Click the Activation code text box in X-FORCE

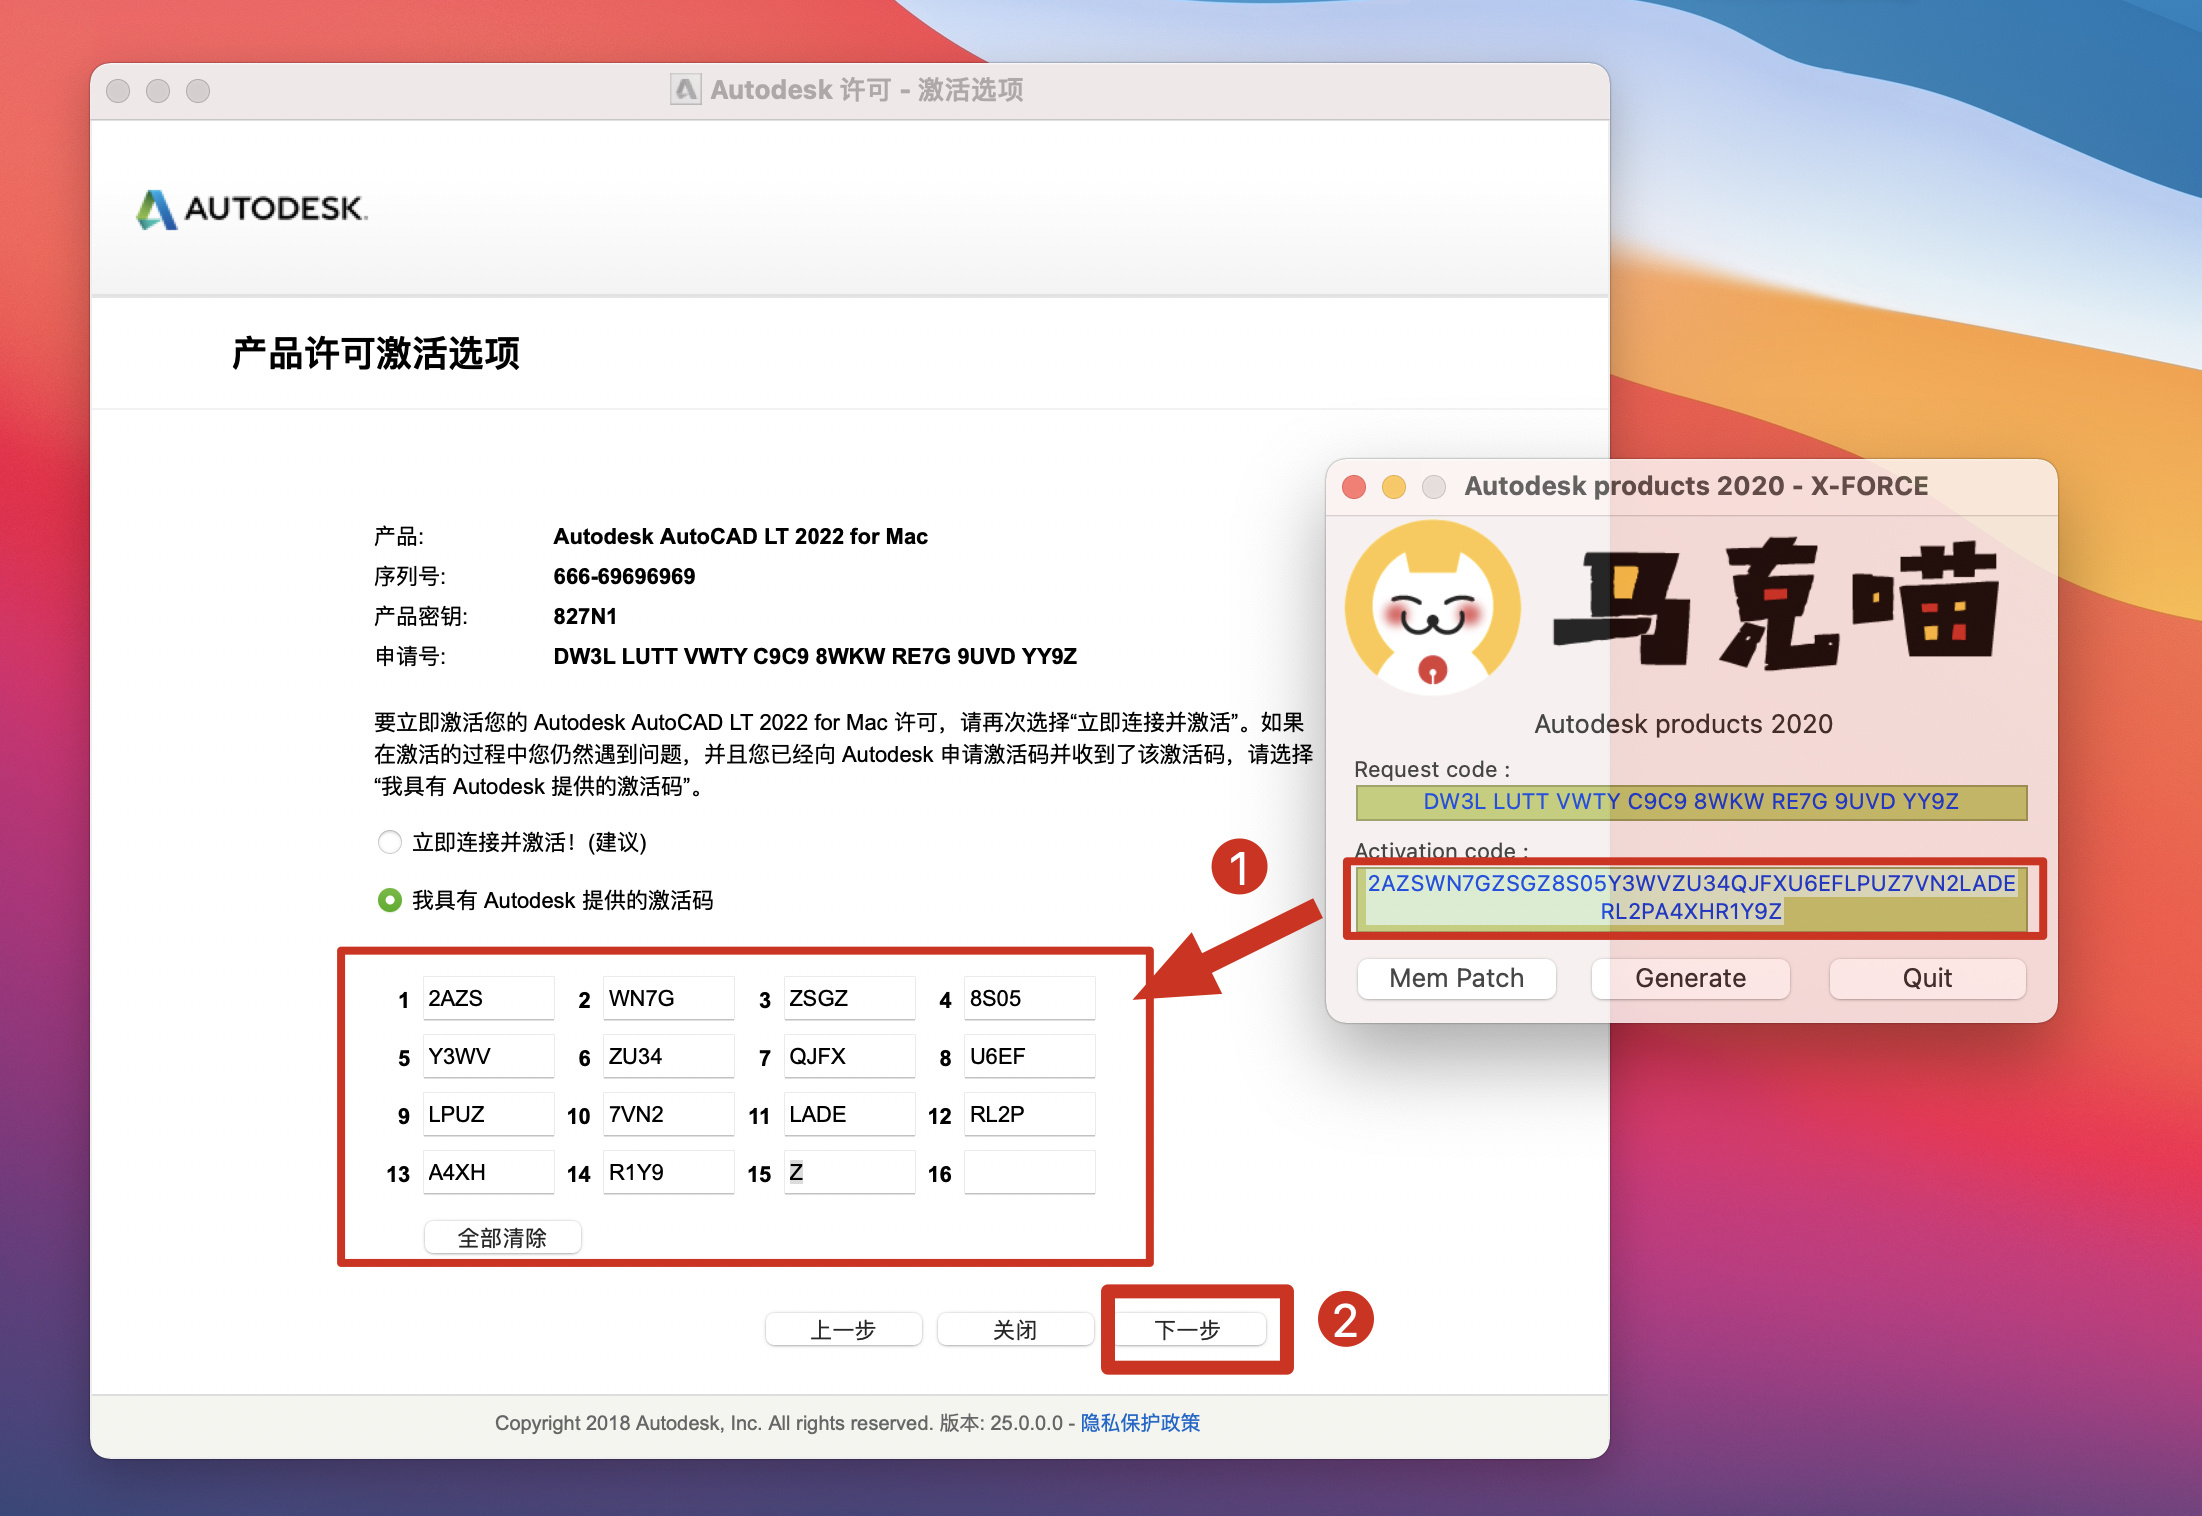click(1690, 897)
